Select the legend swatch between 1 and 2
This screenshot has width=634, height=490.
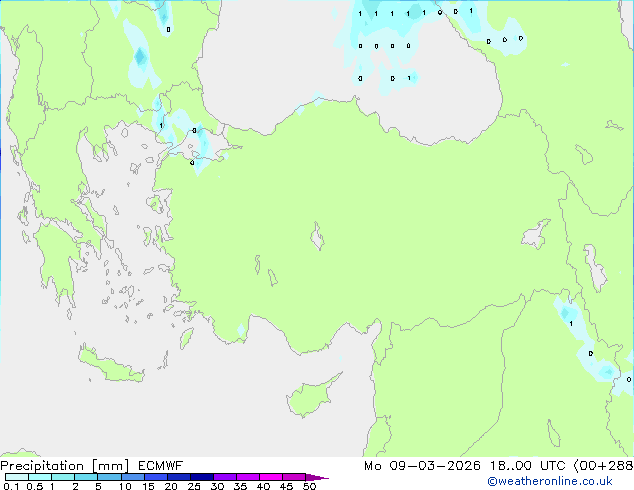pos(63,477)
